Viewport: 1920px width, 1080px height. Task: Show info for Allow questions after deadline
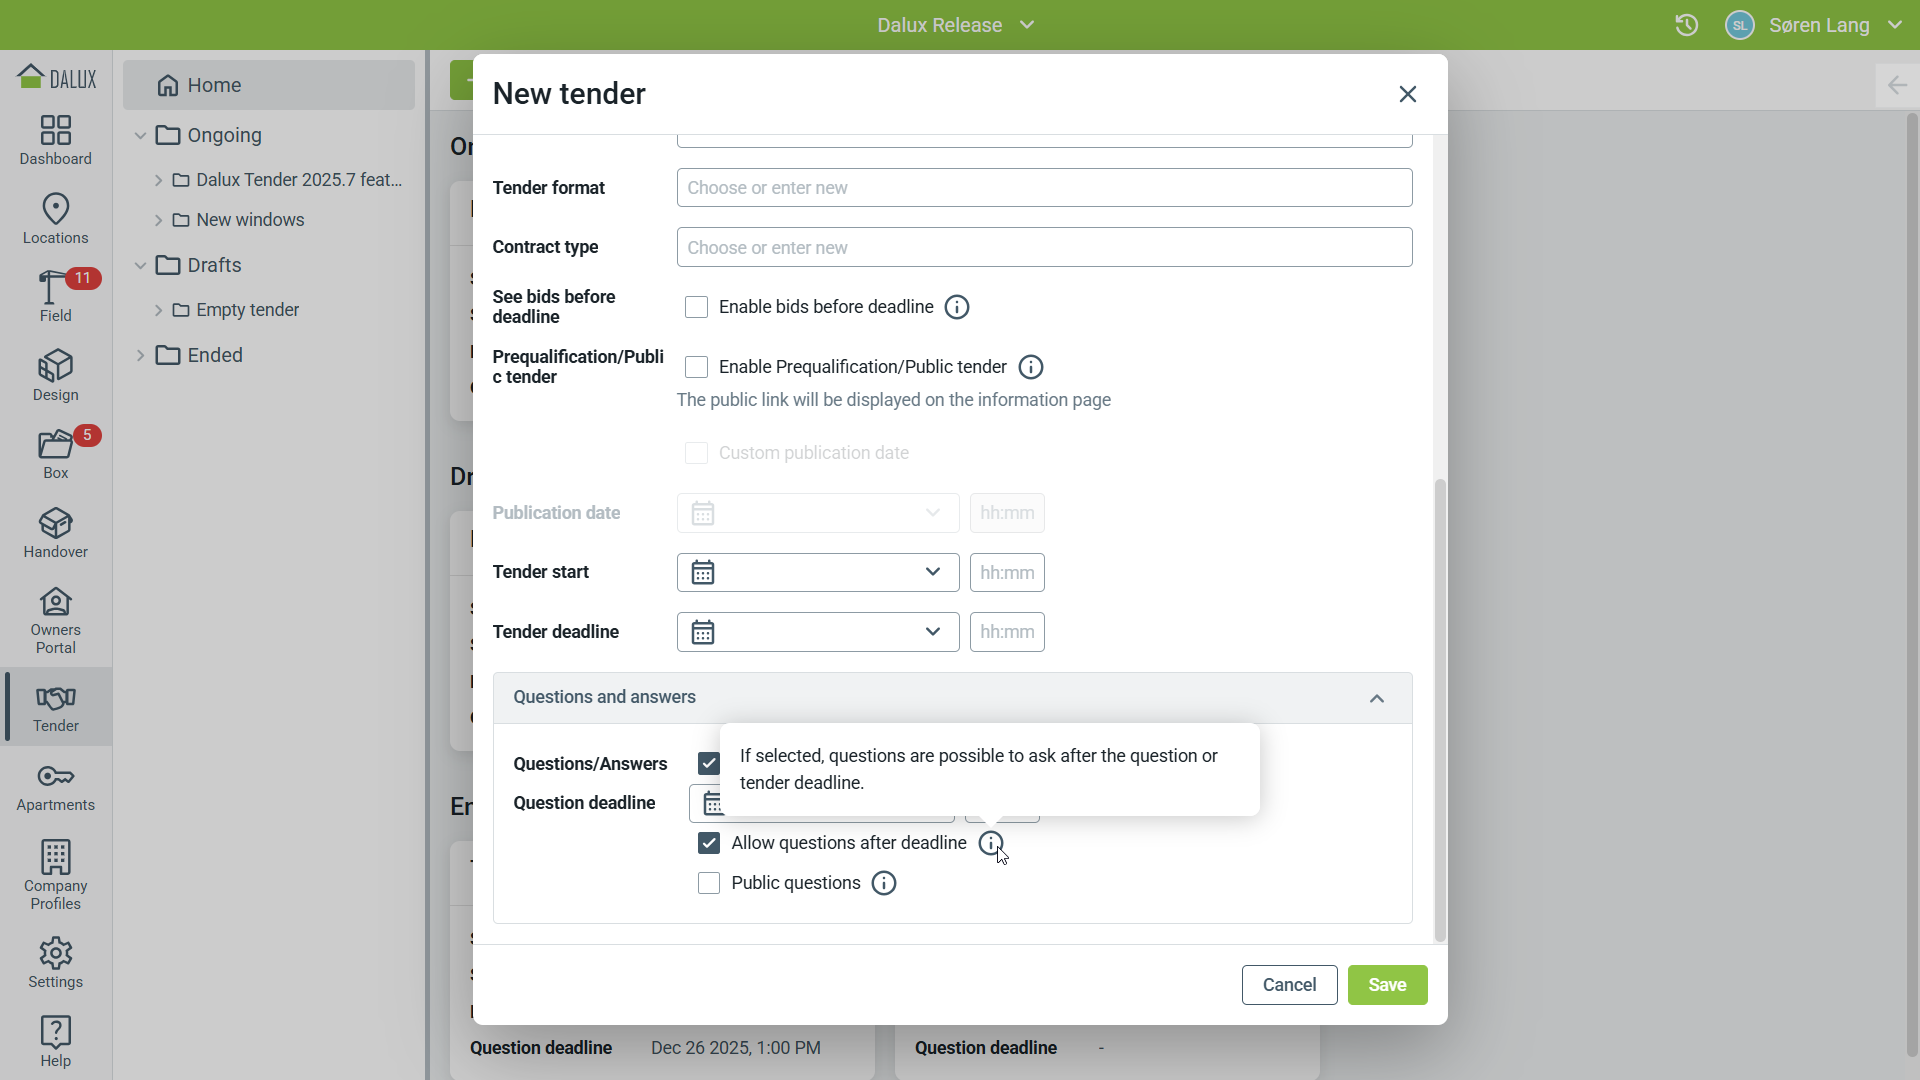pyautogui.click(x=991, y=843)
